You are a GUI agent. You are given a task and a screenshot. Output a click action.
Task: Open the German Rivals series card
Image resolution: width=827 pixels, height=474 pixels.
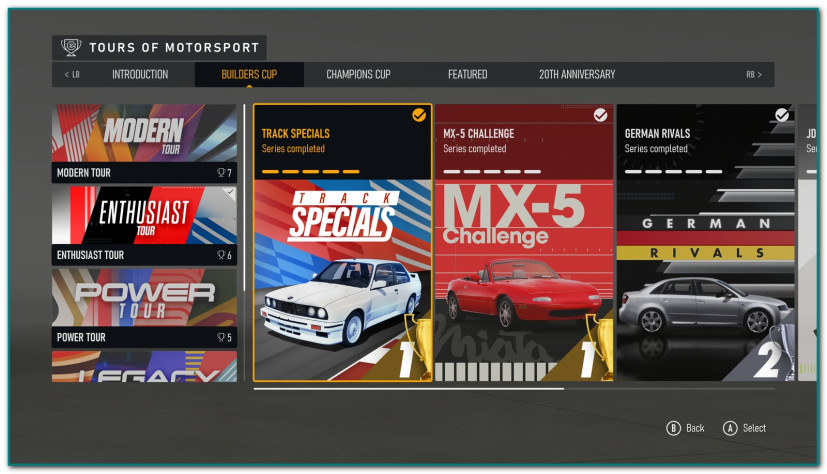click(x=706, y=243)
